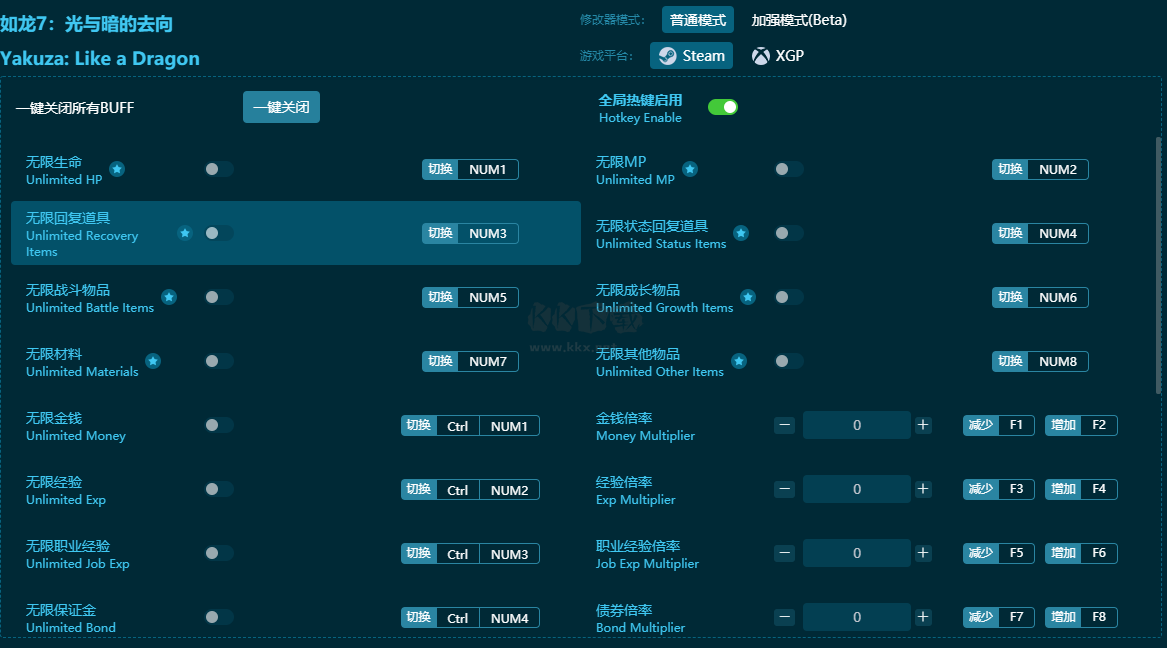
Task: Increase Job Exp Multiplier with plus button
Action: (923, 553)
